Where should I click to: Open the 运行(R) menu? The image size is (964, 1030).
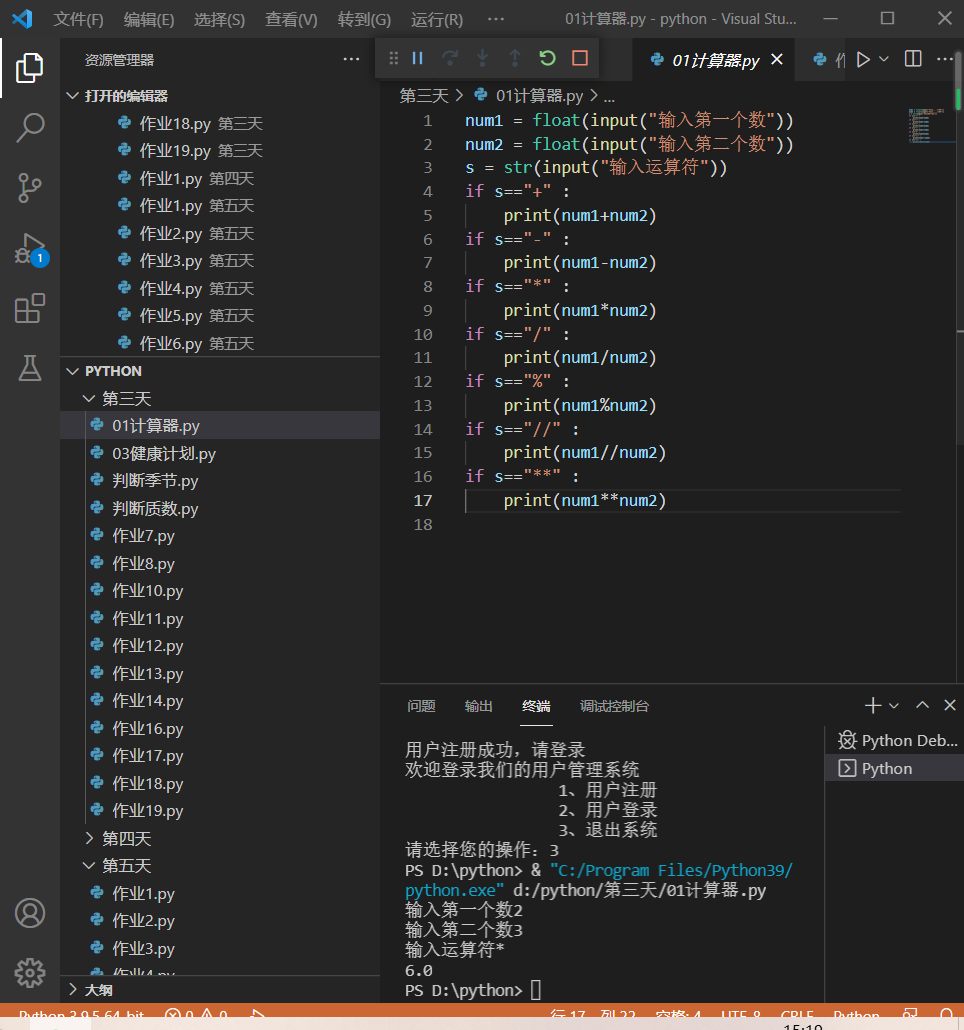(x=437, y=20)
